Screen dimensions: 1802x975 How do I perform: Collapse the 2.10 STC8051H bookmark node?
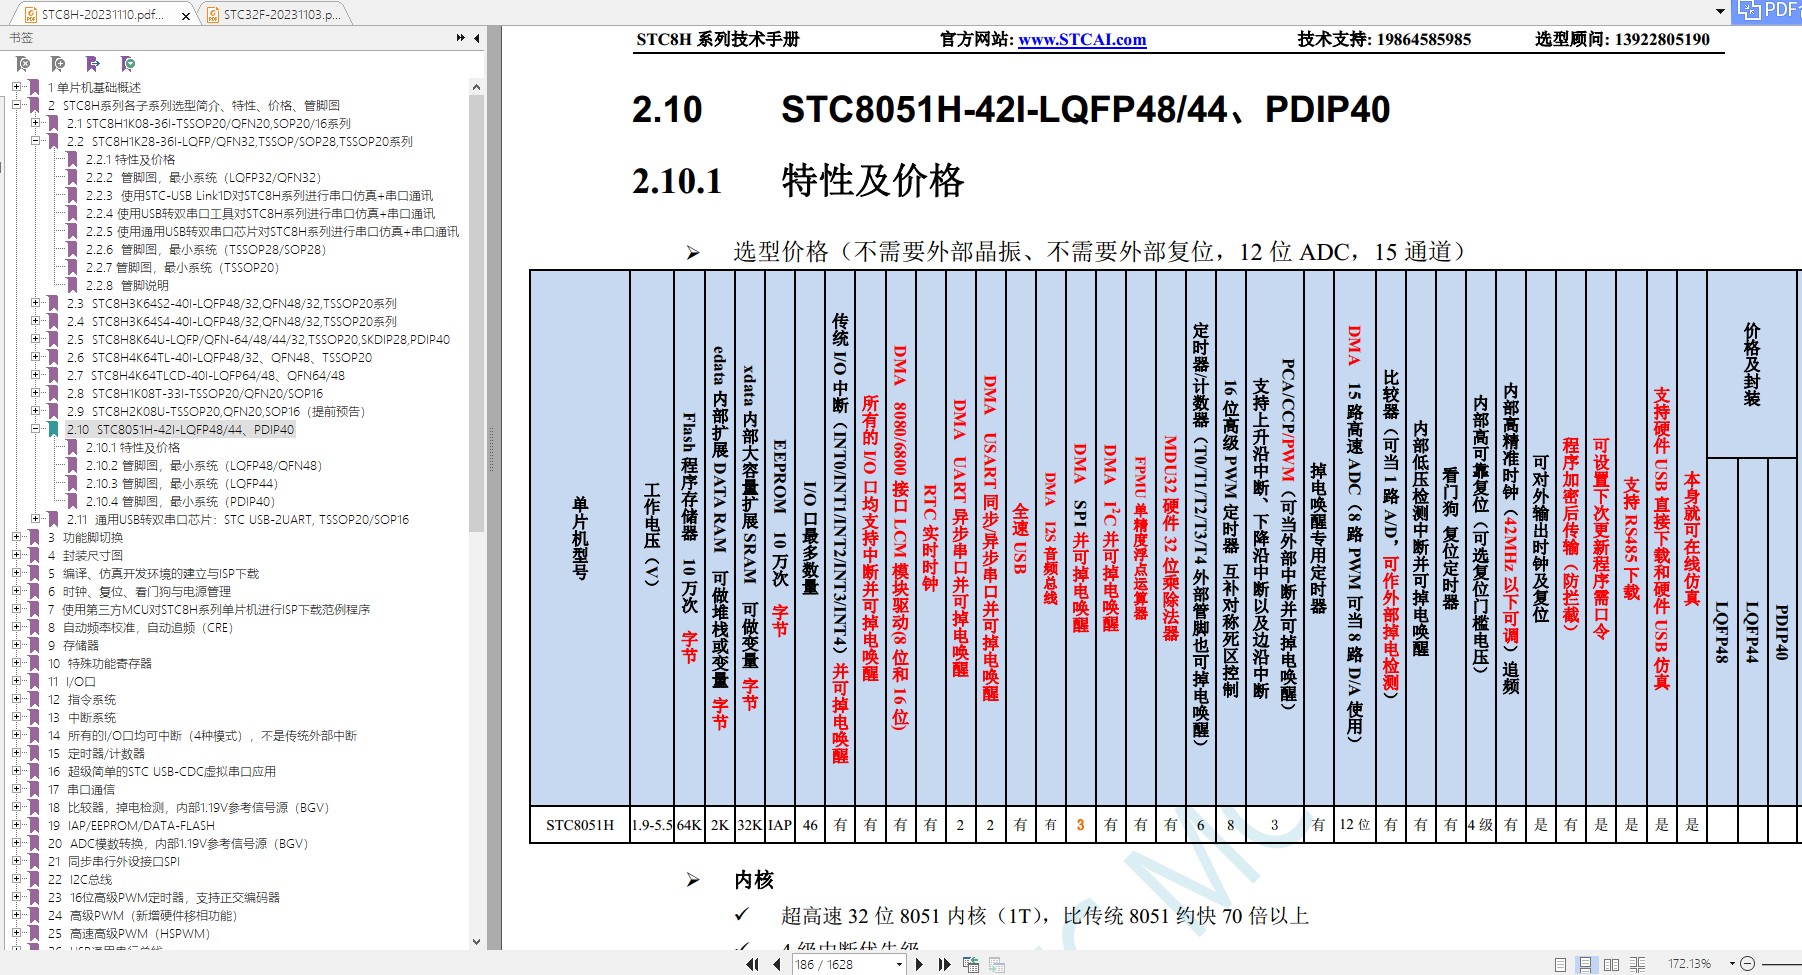[36, 429]
